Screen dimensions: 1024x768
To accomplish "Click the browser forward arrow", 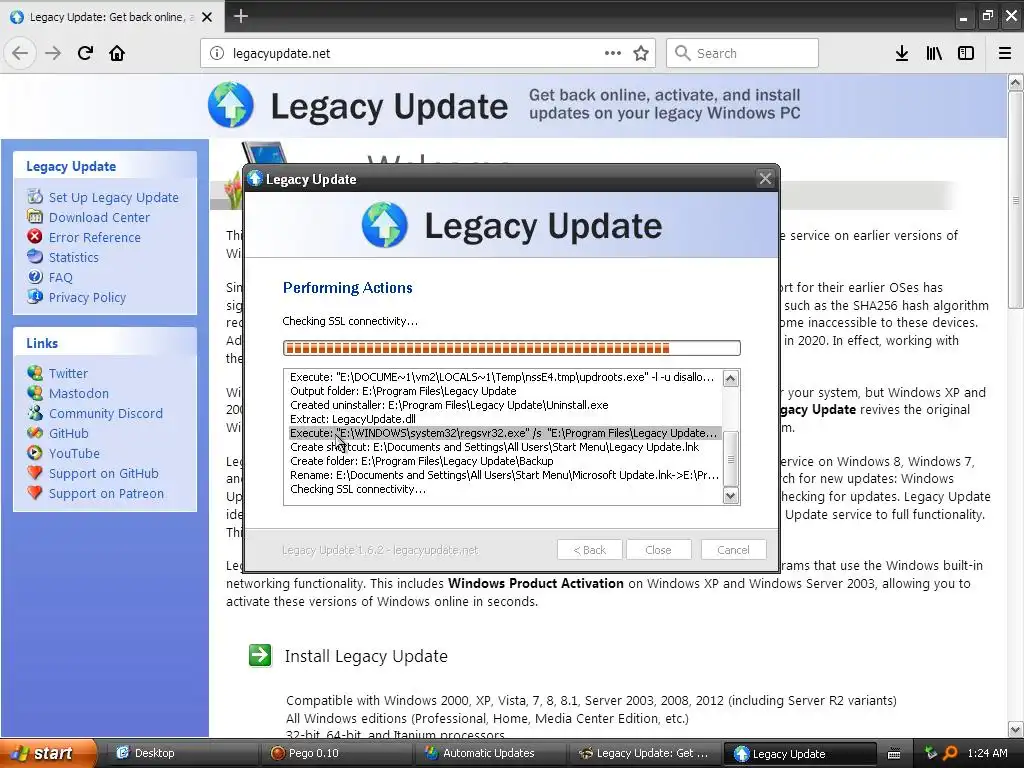I will 53,53.
